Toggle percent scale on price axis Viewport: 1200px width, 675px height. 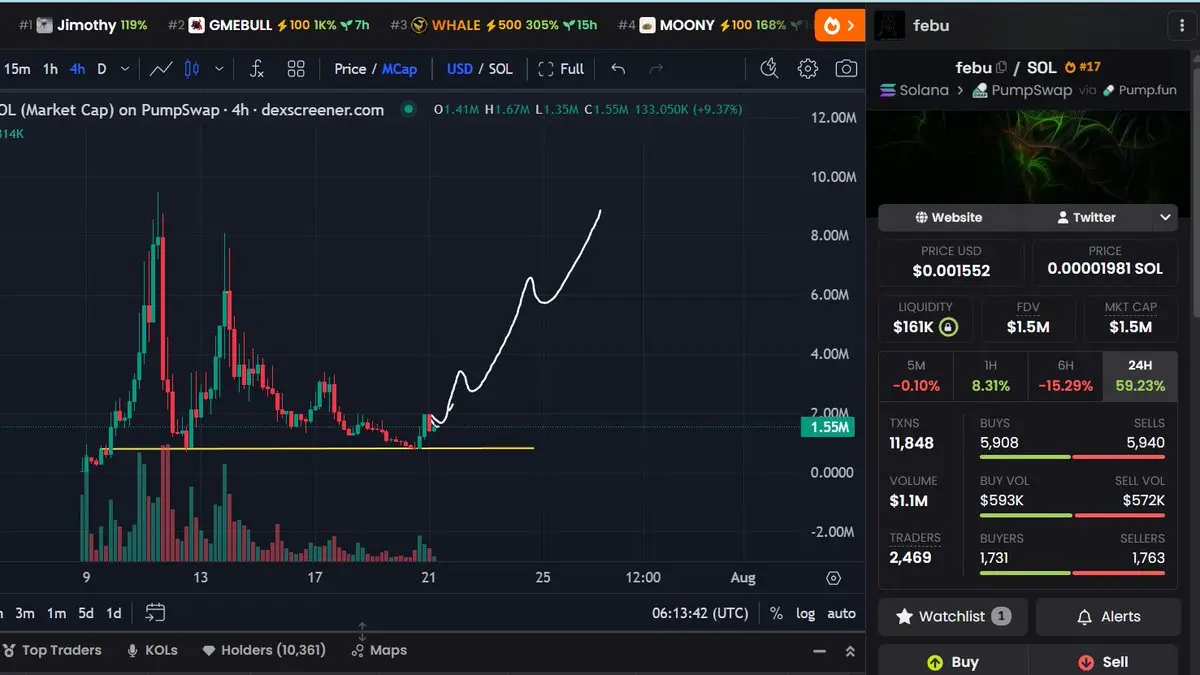tap(776, 613)
